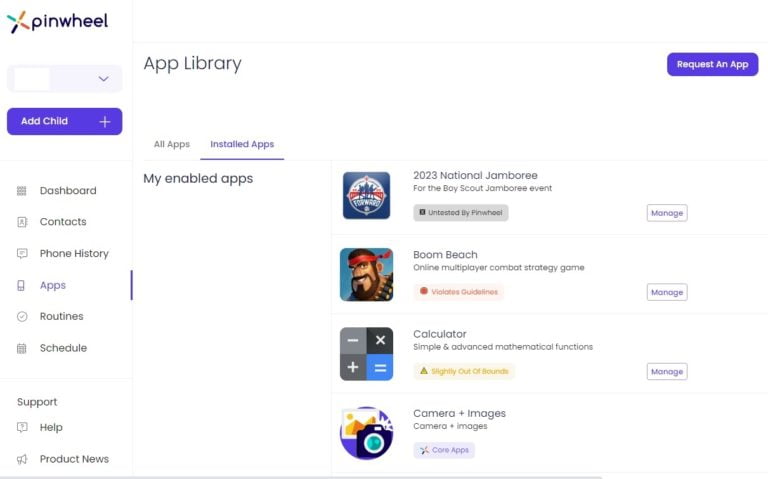Click the Pinwheel logo
The image size is (768, 479).
57,22
